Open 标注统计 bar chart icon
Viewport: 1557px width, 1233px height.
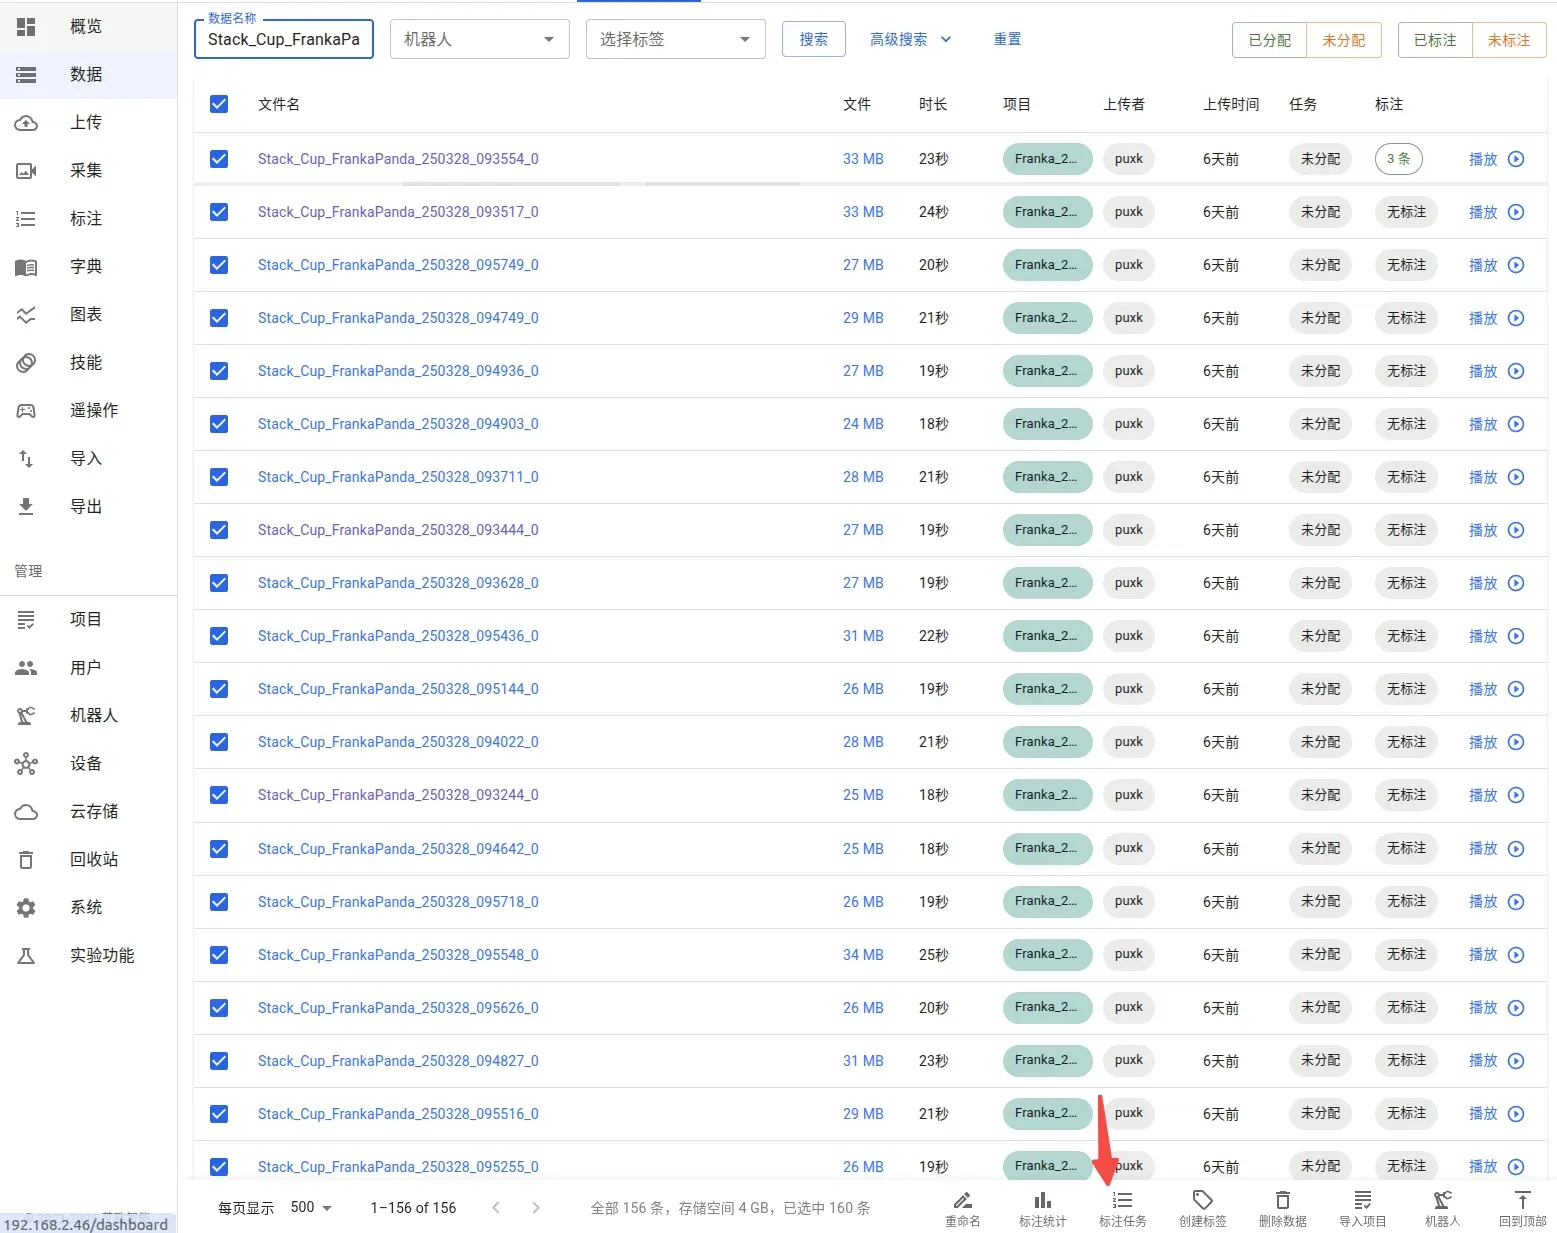pos(1042,1200)
